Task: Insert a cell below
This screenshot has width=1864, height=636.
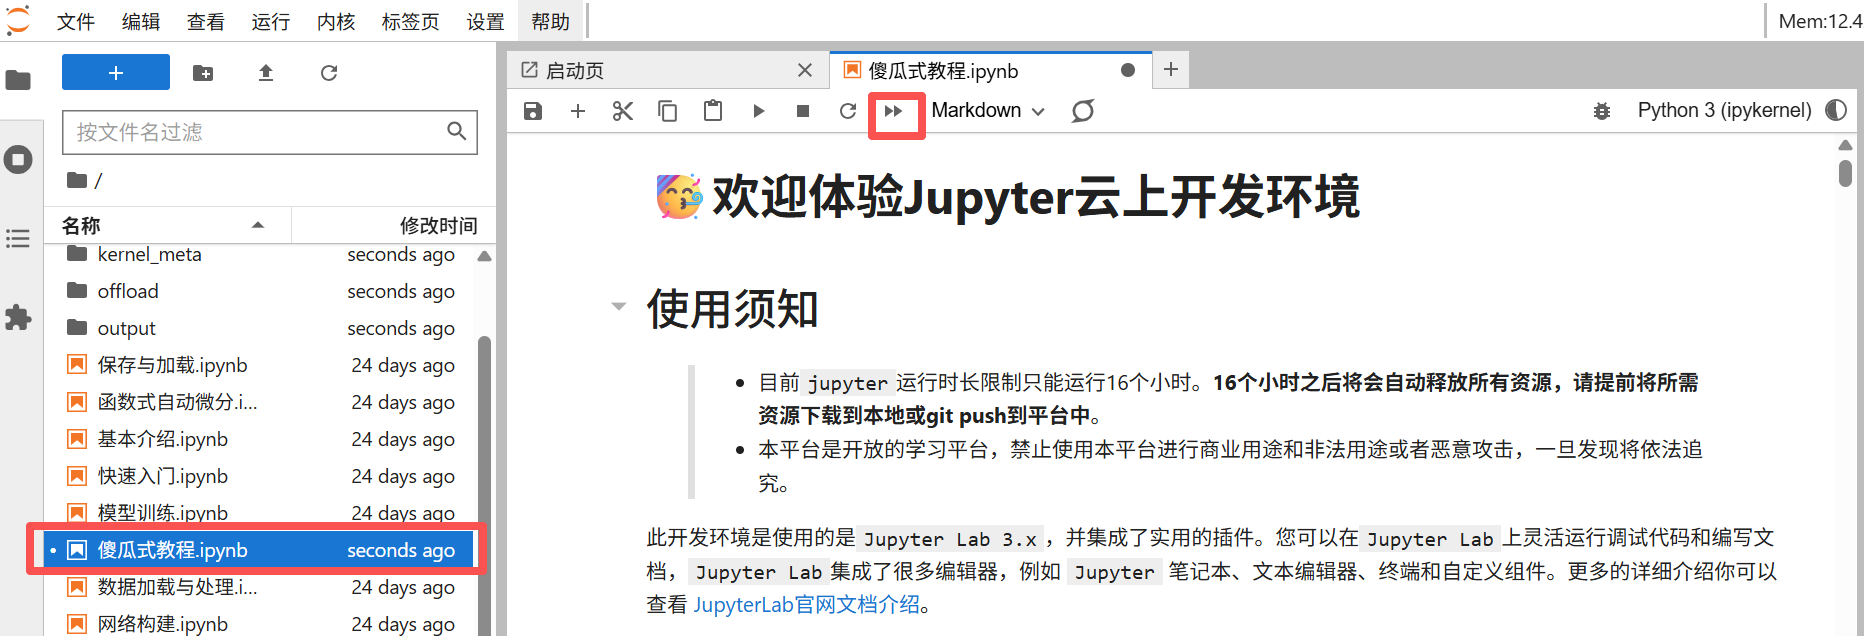Action: 578,111
